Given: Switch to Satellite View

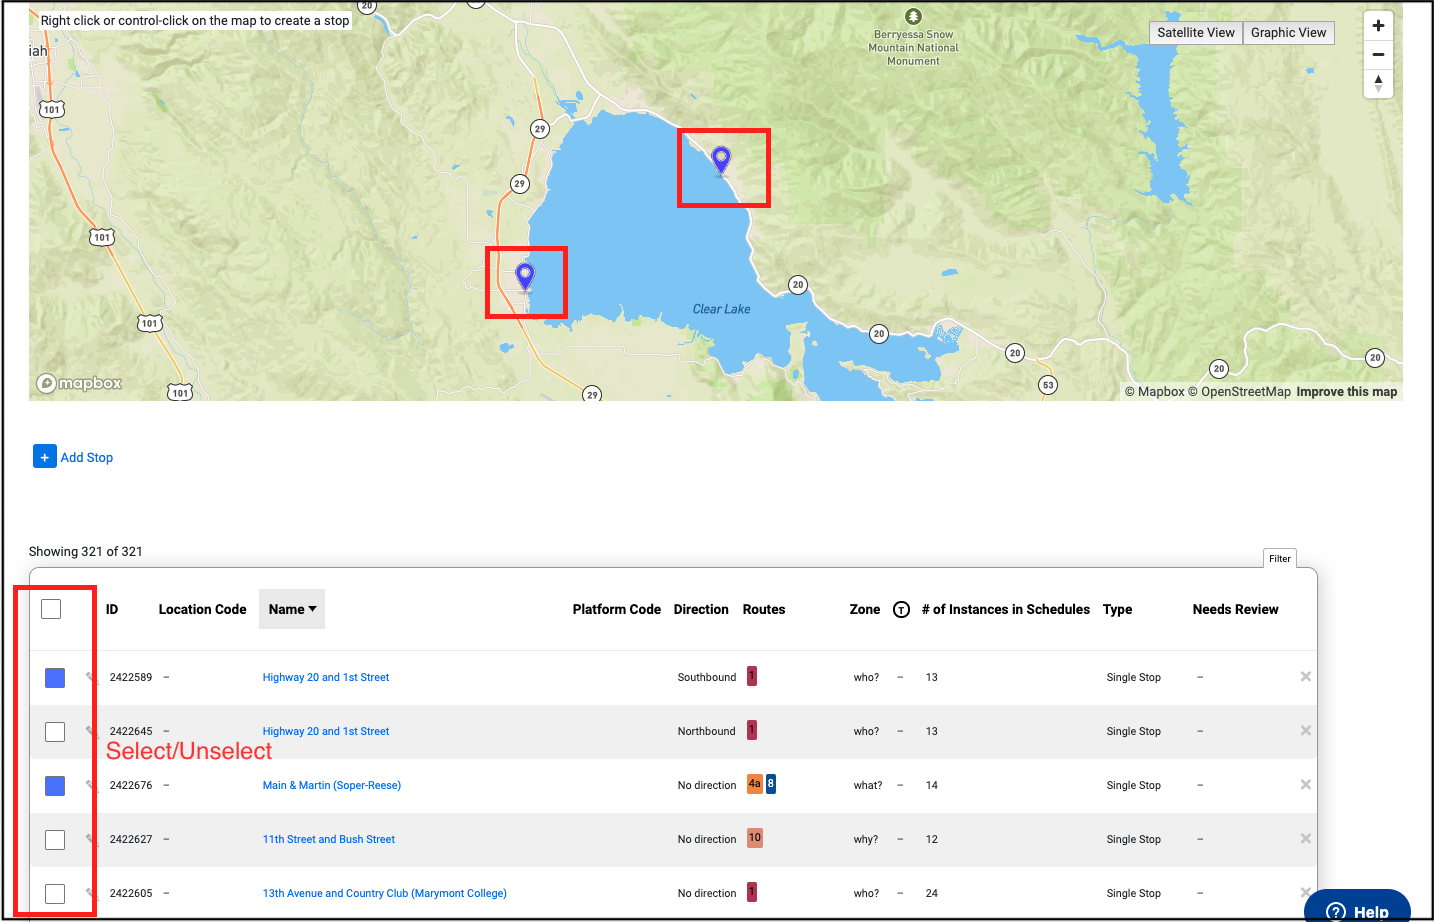Looking at the screenshot, I should point(1196,33).
